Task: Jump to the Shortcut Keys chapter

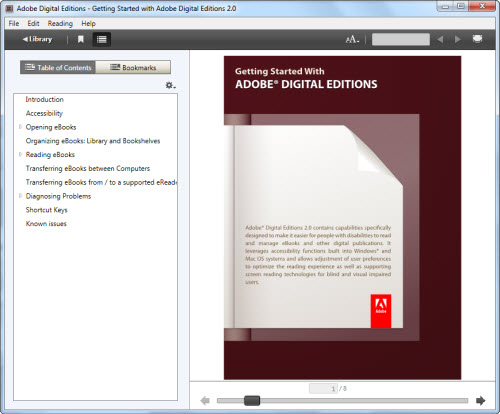Action: (x=46, y=210)
